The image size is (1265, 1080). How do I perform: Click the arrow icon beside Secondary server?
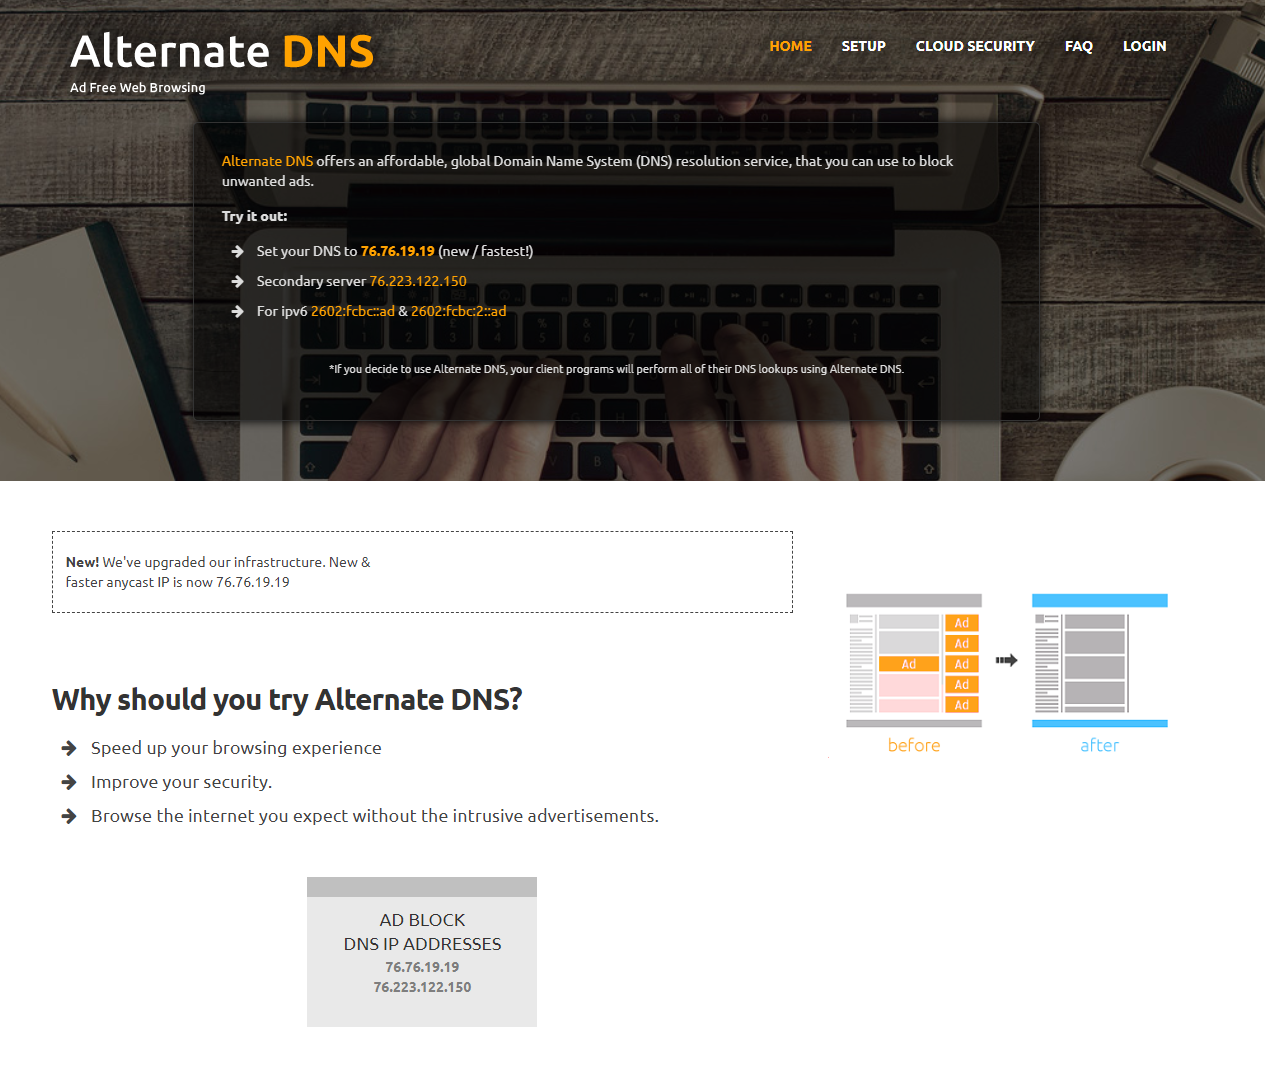[237, 282]
